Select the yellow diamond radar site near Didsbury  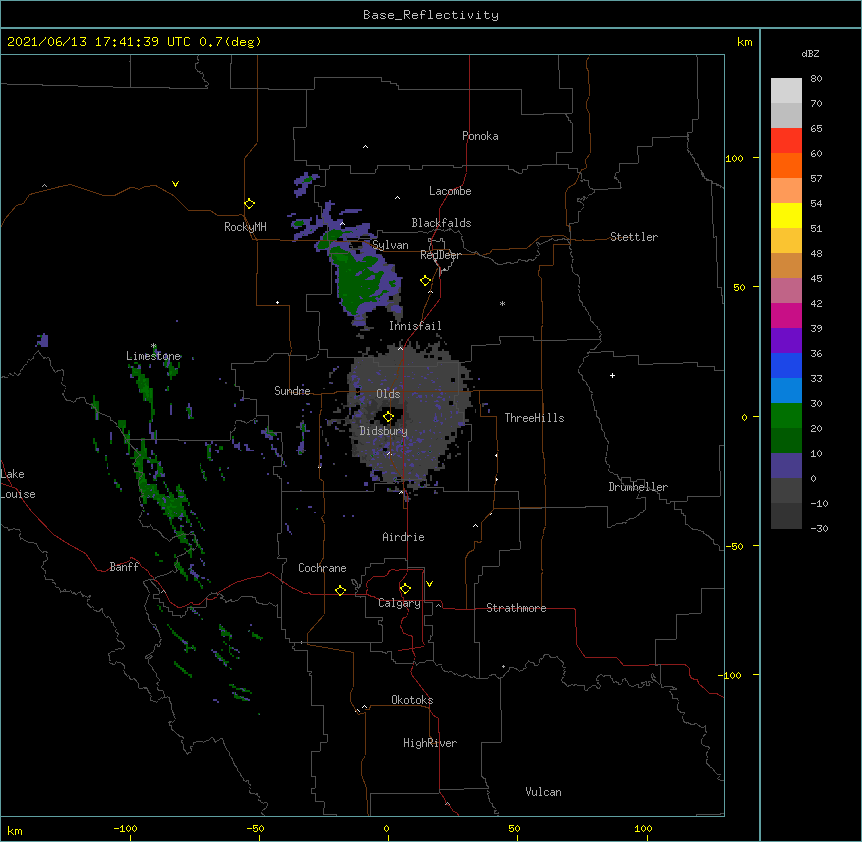click(388, 417)
